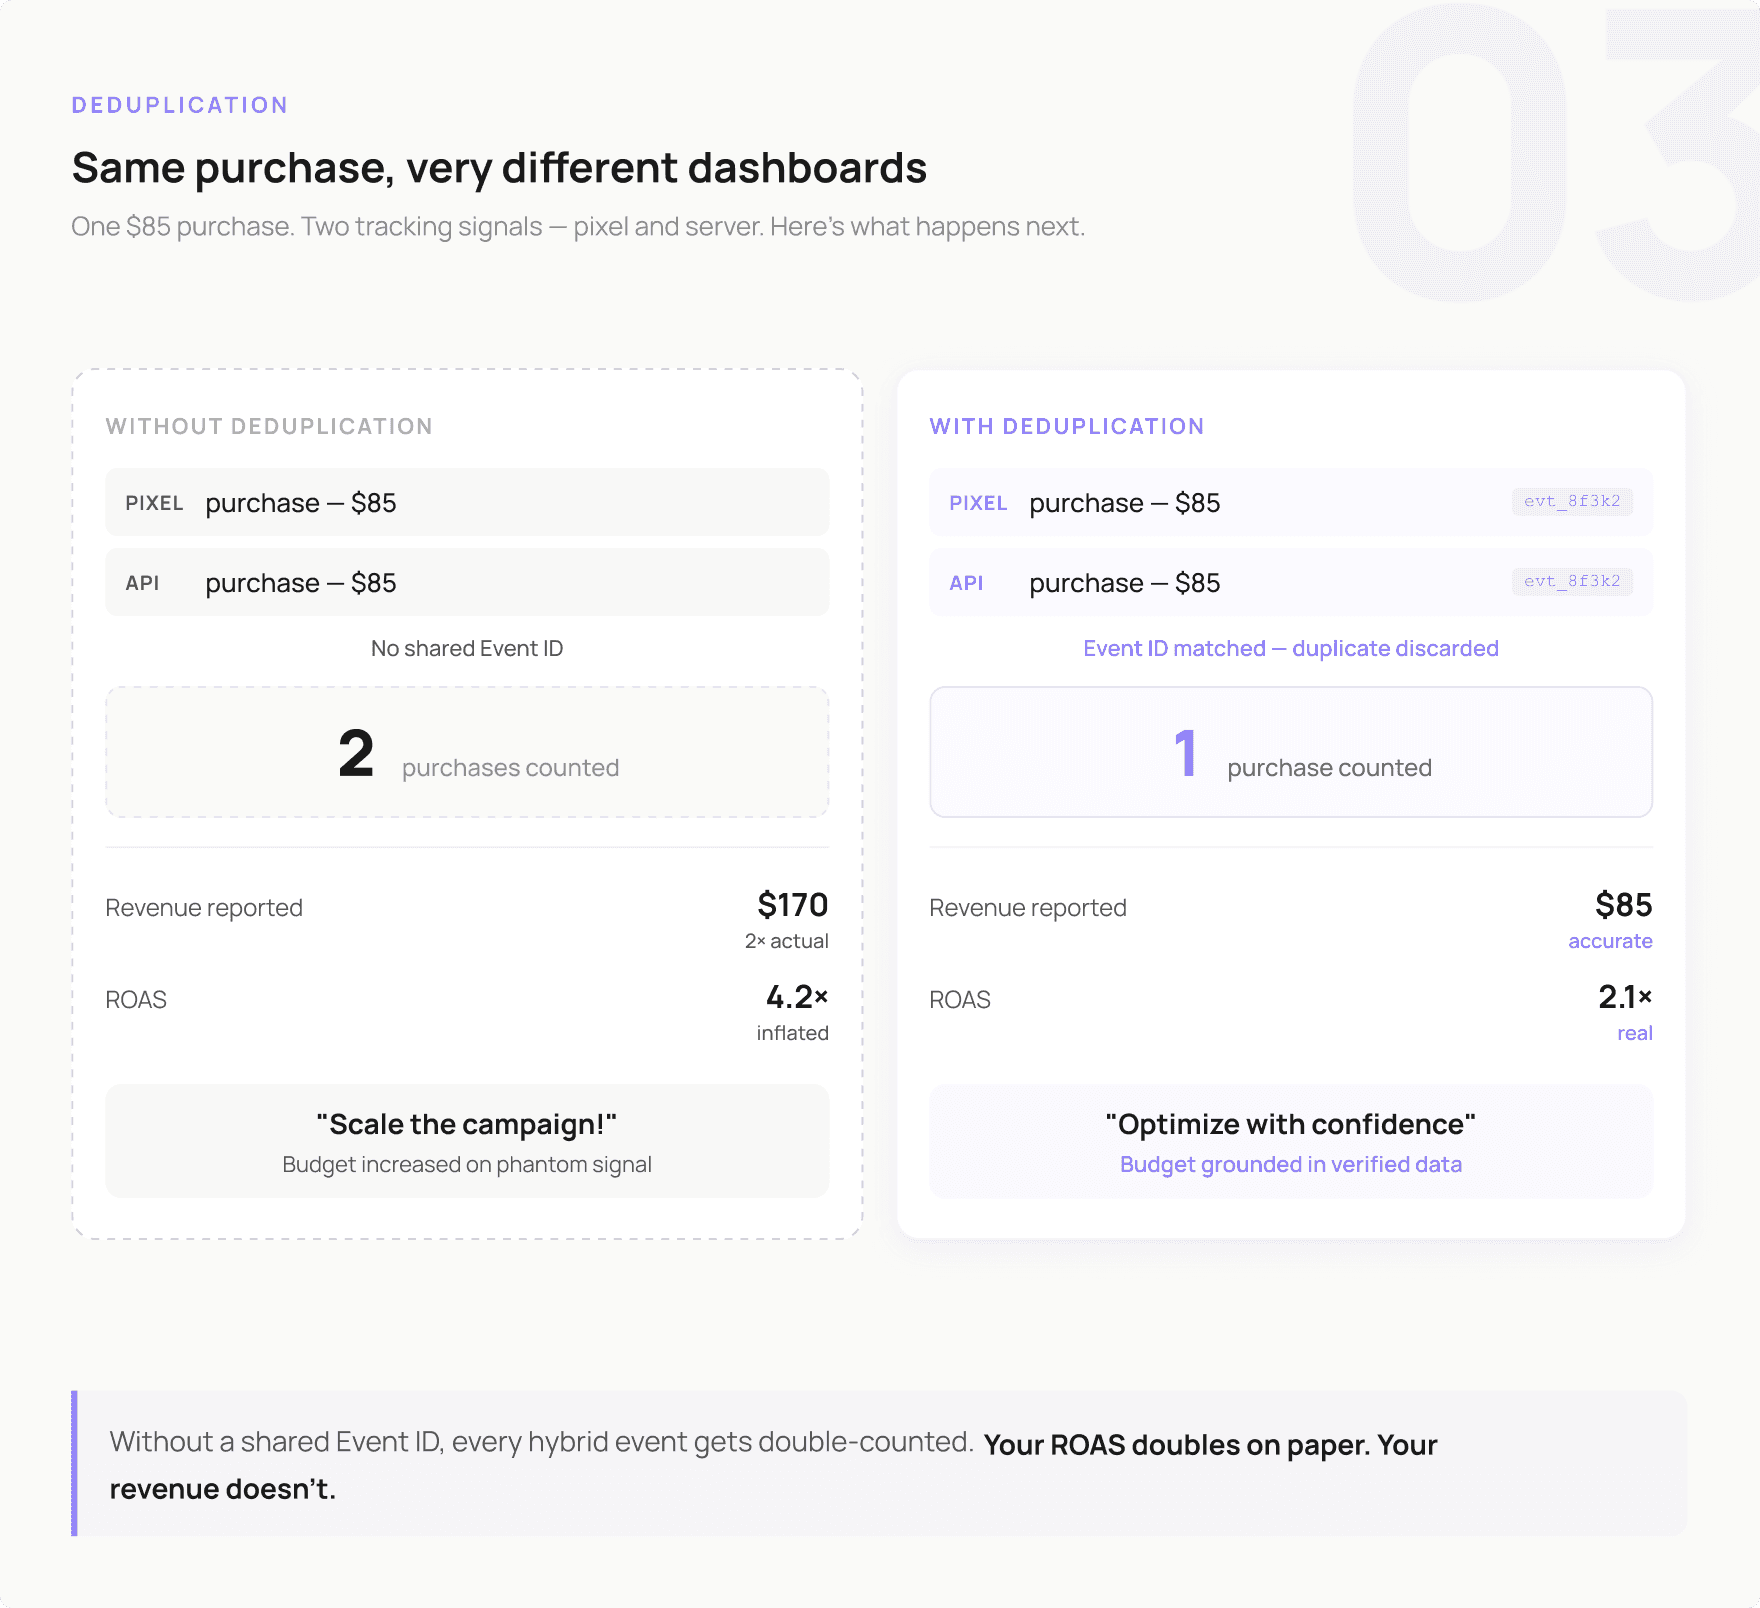
Task: Click 'Revenue reported' label in right card
Action: (x=1028, y=908)
